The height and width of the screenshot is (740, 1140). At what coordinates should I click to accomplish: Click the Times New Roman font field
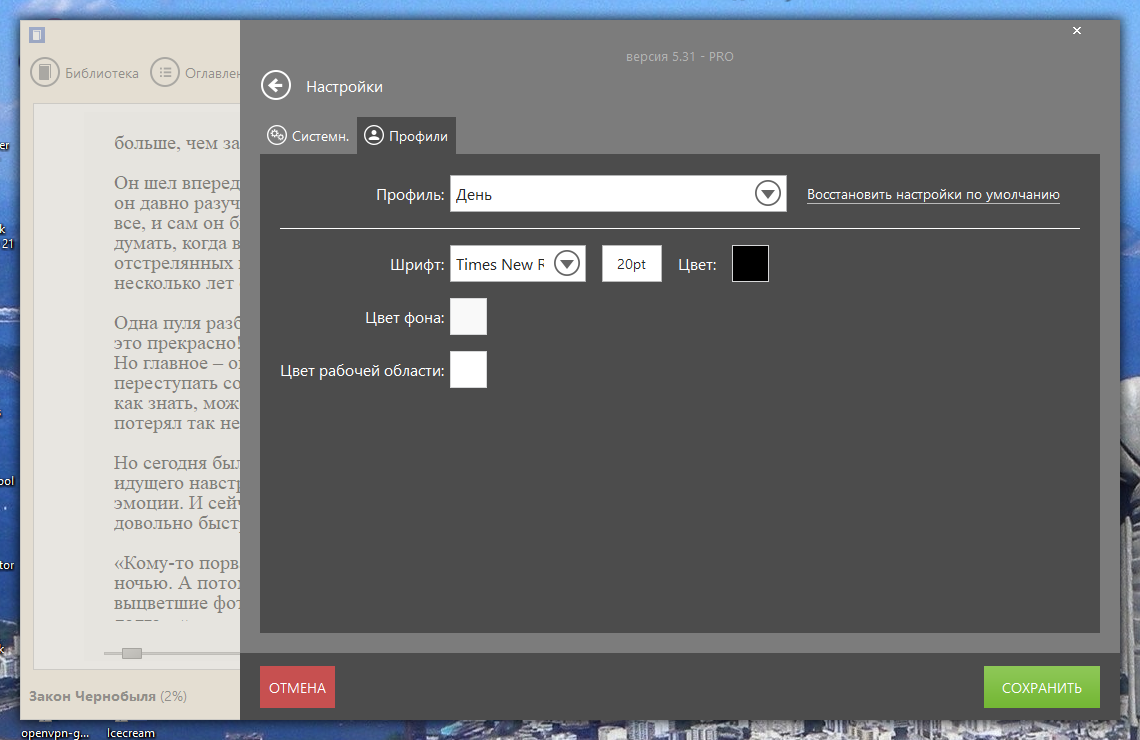pyautogui.click(x=518, y=264)
